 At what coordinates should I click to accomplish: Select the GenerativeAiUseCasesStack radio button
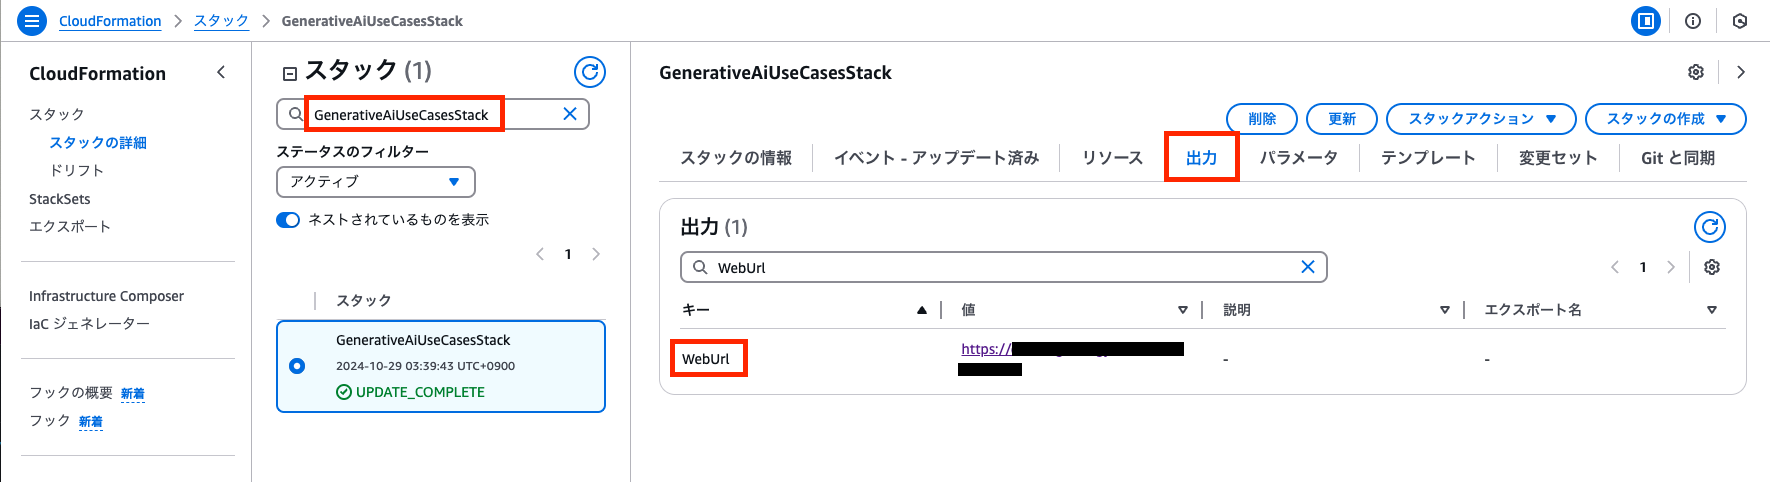pyautogui.click(x=297, y=366)
